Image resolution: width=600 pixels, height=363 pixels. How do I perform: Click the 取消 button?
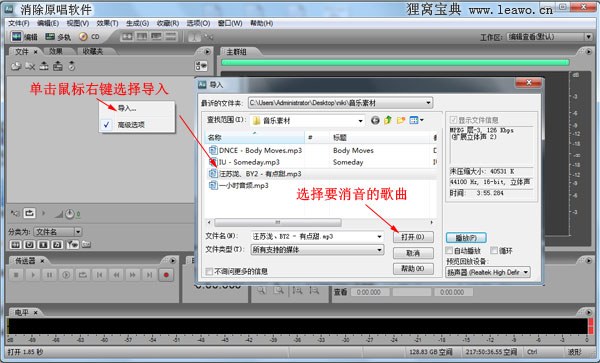pos(413,253)
